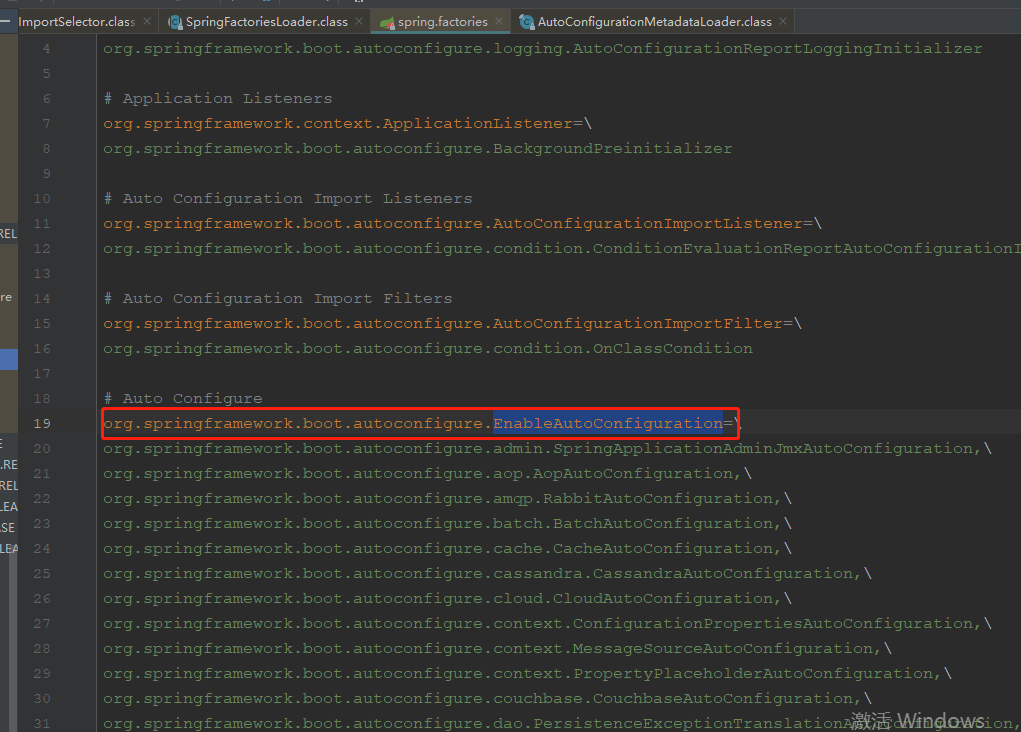The width and height of the screenshot is (1021, 732).
Task: Click the class file icon on SpringFactoriesLoader.class tab
Action: [176, 19]
